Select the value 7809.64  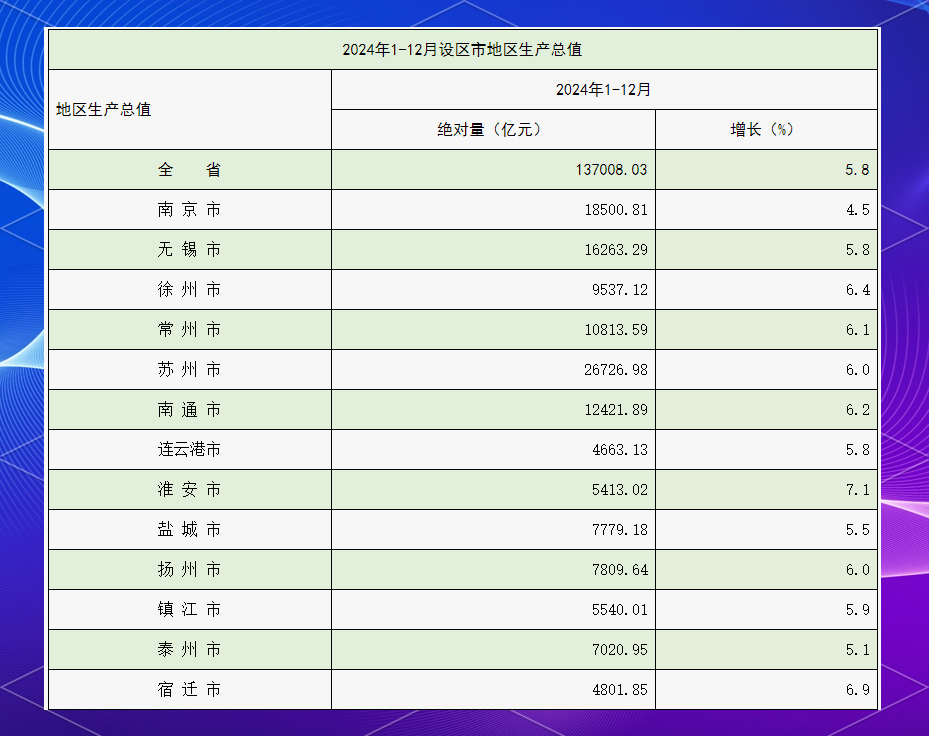click(620, 570)
